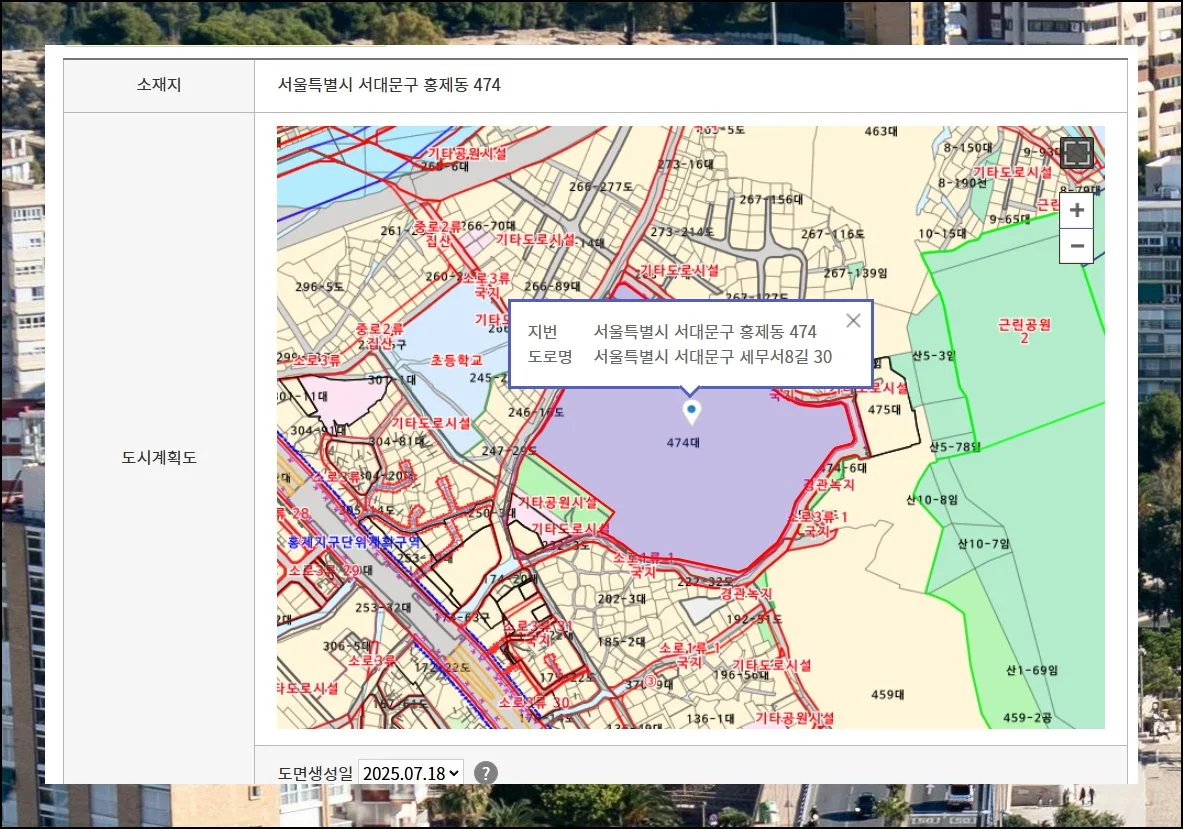This screenshot has width=1183, height=829.
Task: Click parcel 463대 at the map top
Action: pos(883,131)
